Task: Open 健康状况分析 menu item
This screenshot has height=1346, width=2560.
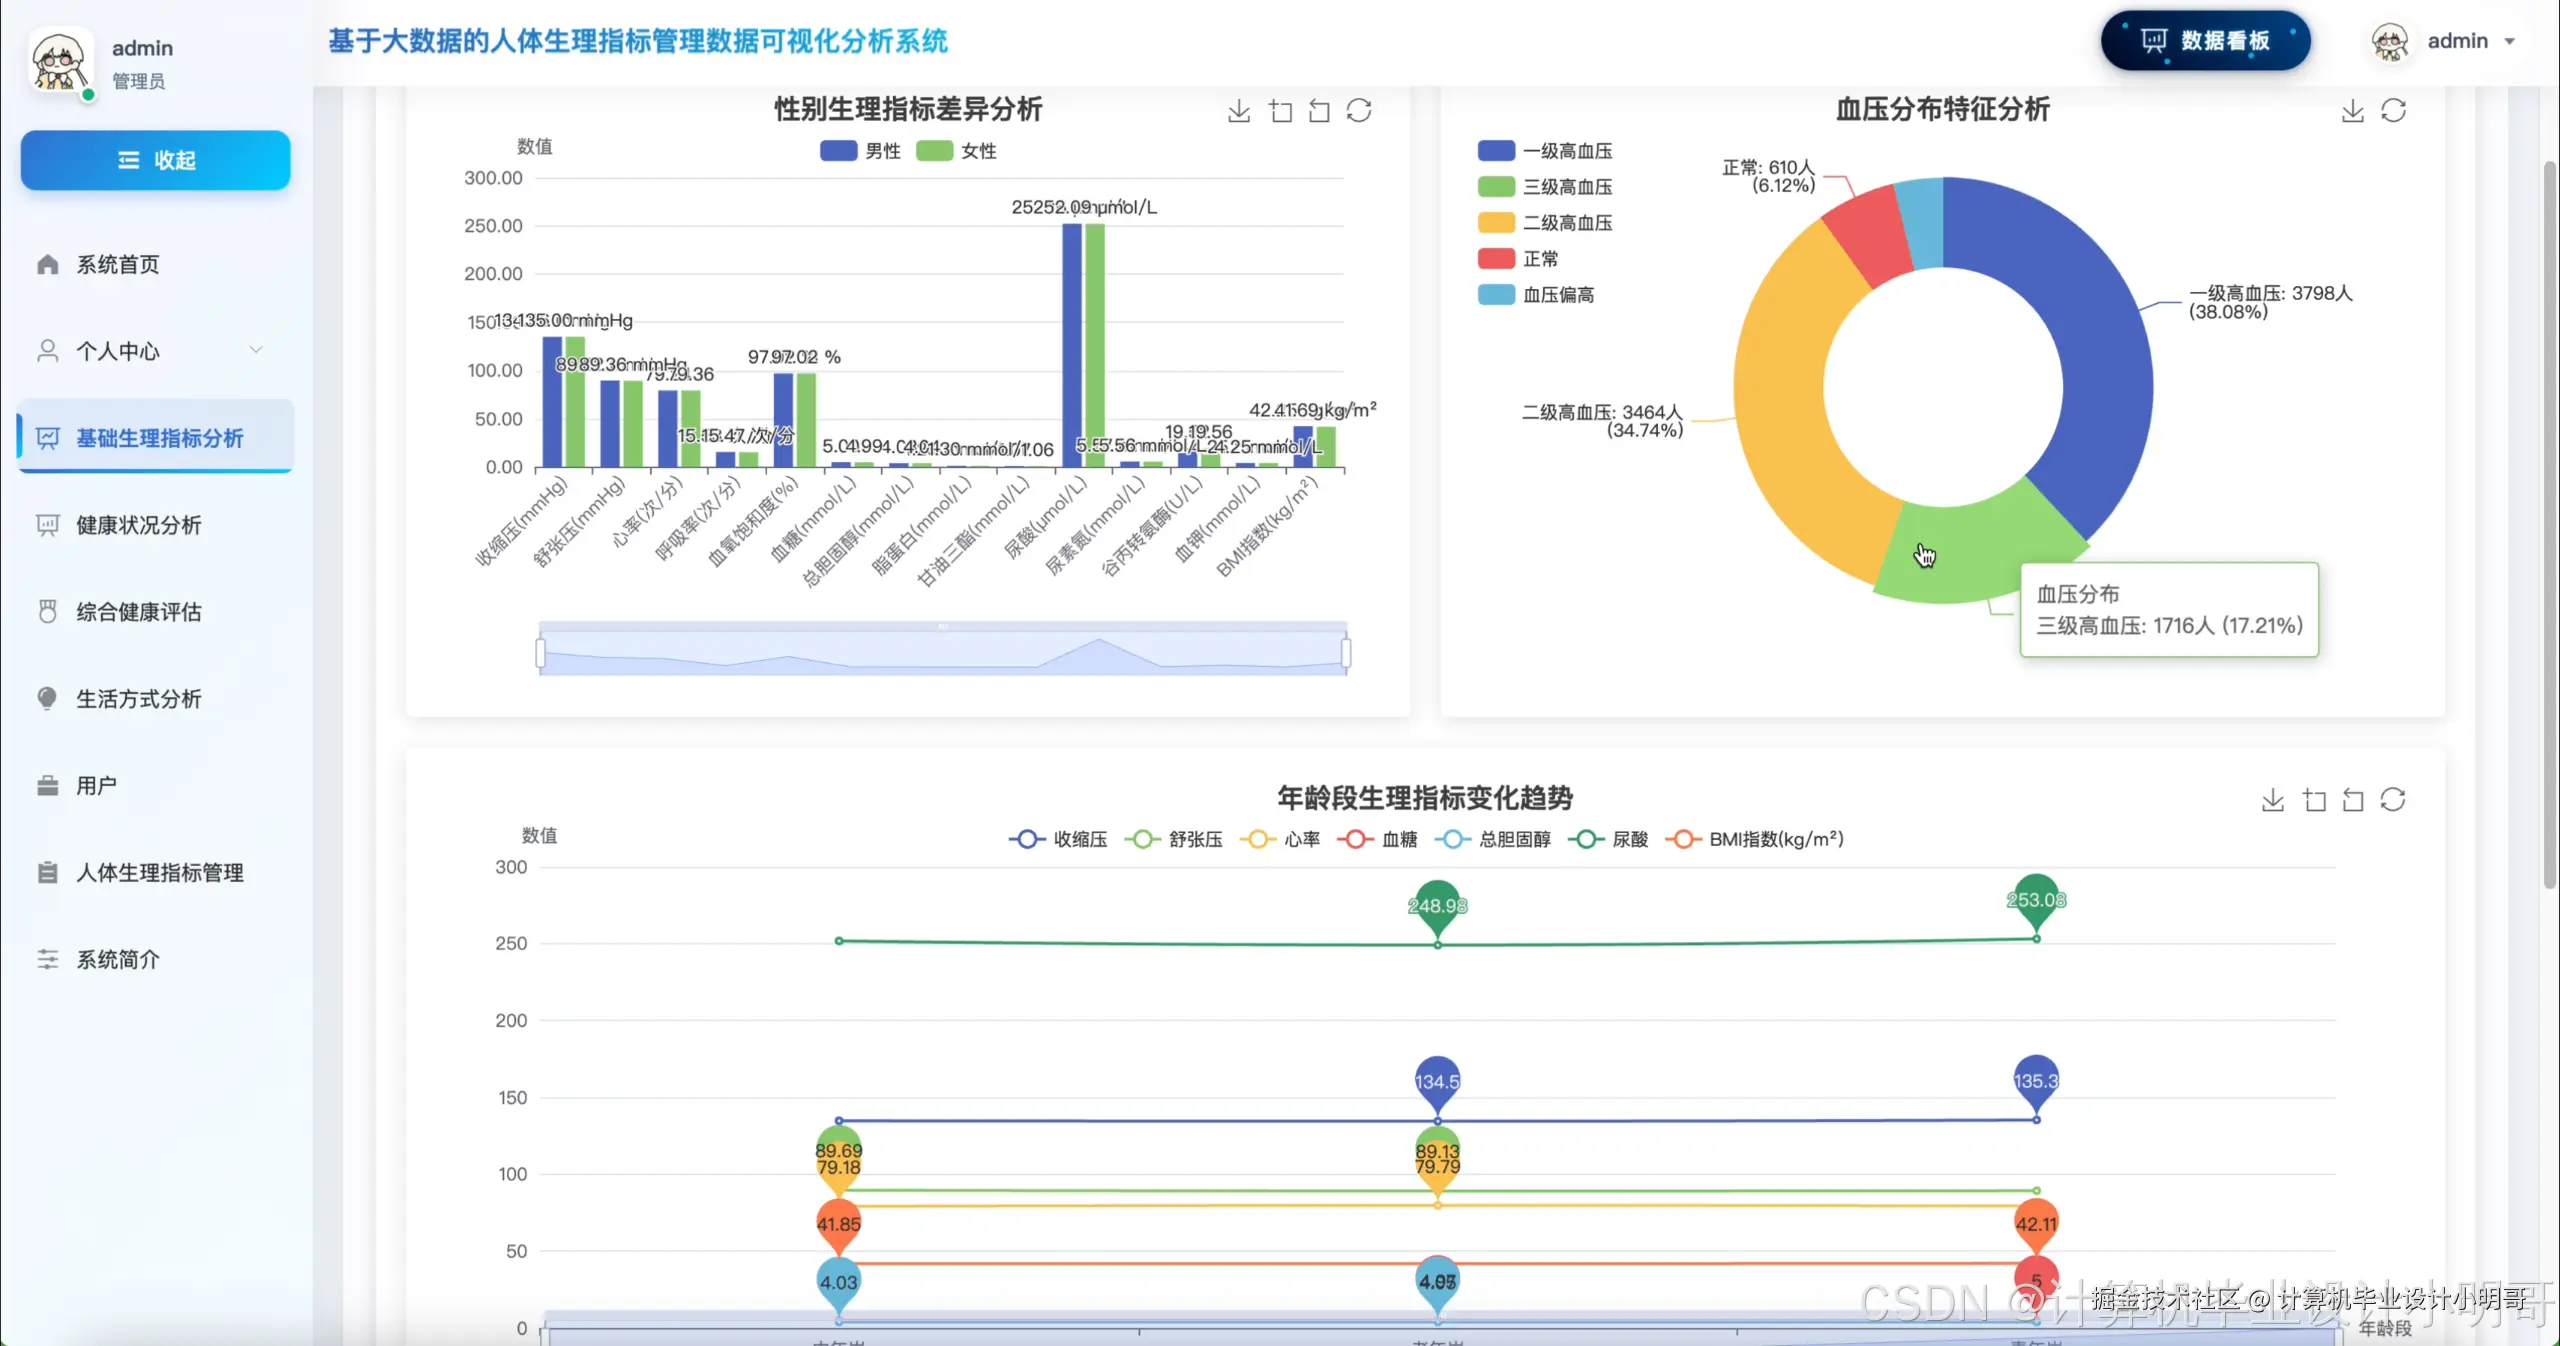Action: point(139,525)
